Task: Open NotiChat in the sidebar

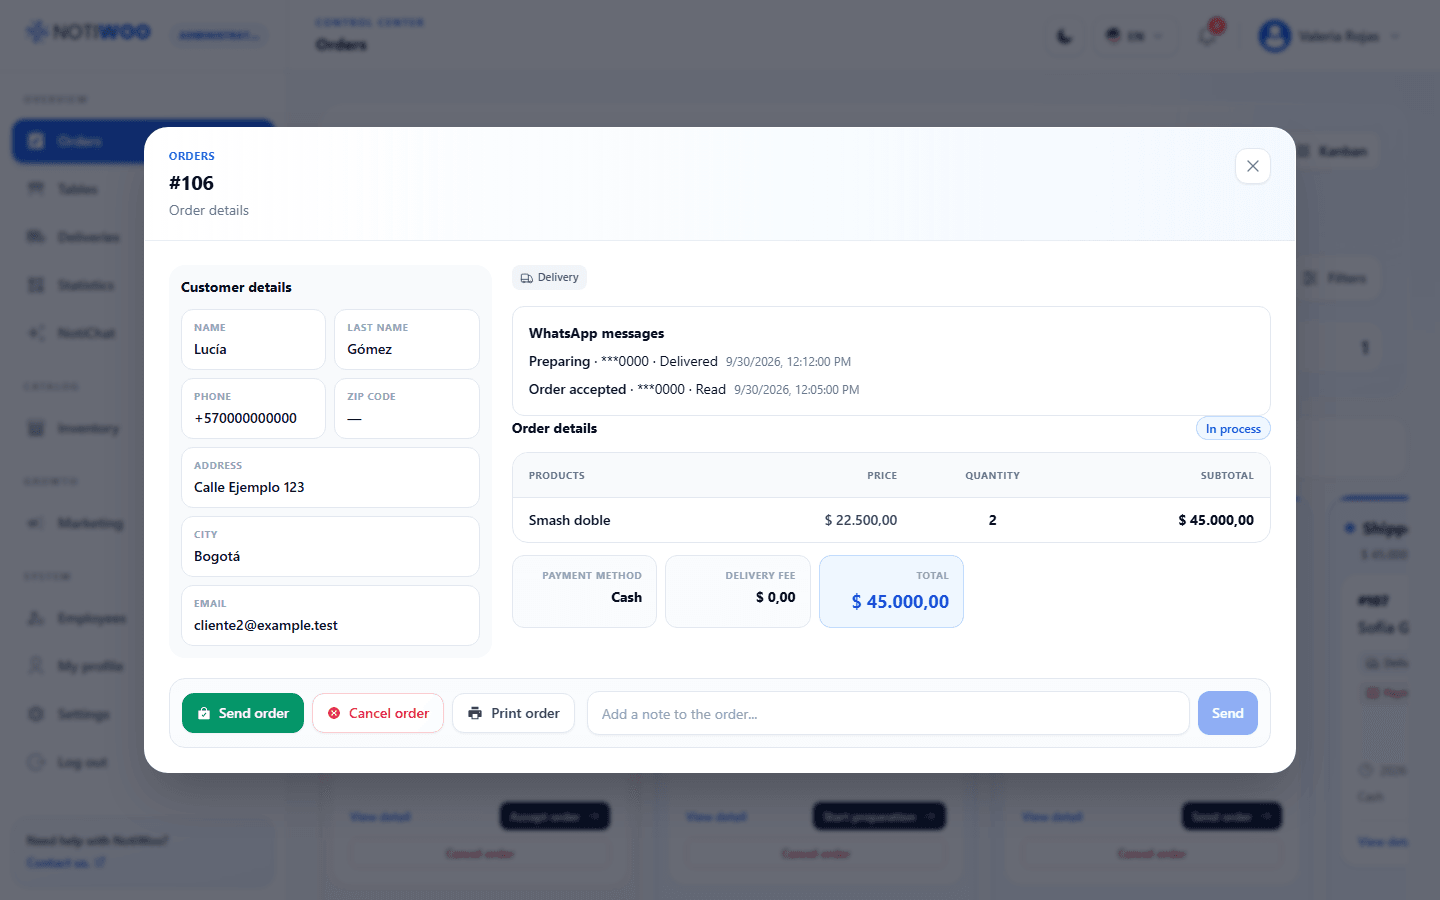Action: pyautogui.click(x=78, y=333)
